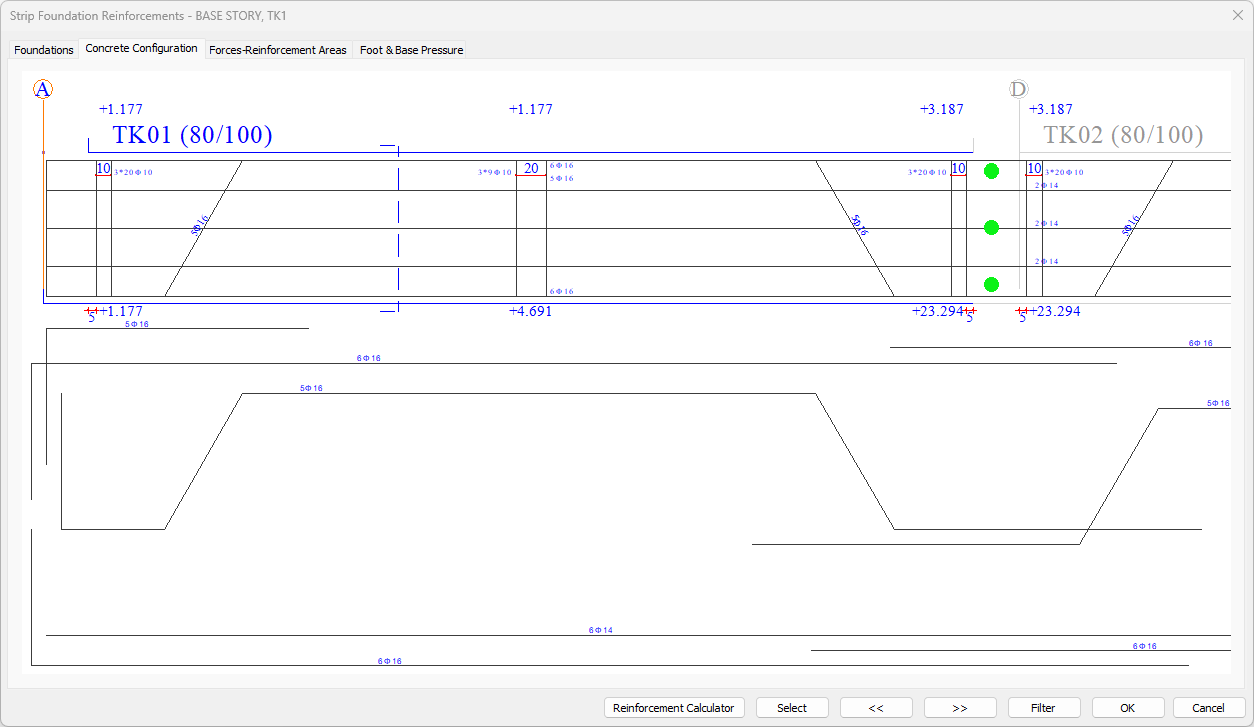Select the Concrete Configuration tab
The height and width of the screenshot is (727, 1254).
pos(142,48)
